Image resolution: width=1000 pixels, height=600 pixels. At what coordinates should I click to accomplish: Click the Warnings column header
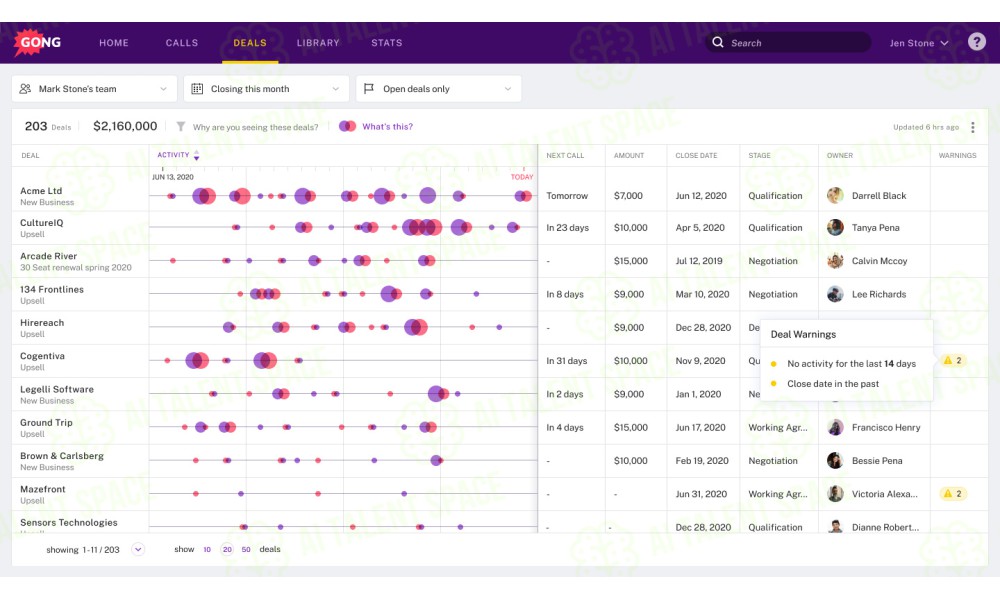[957, 156]
